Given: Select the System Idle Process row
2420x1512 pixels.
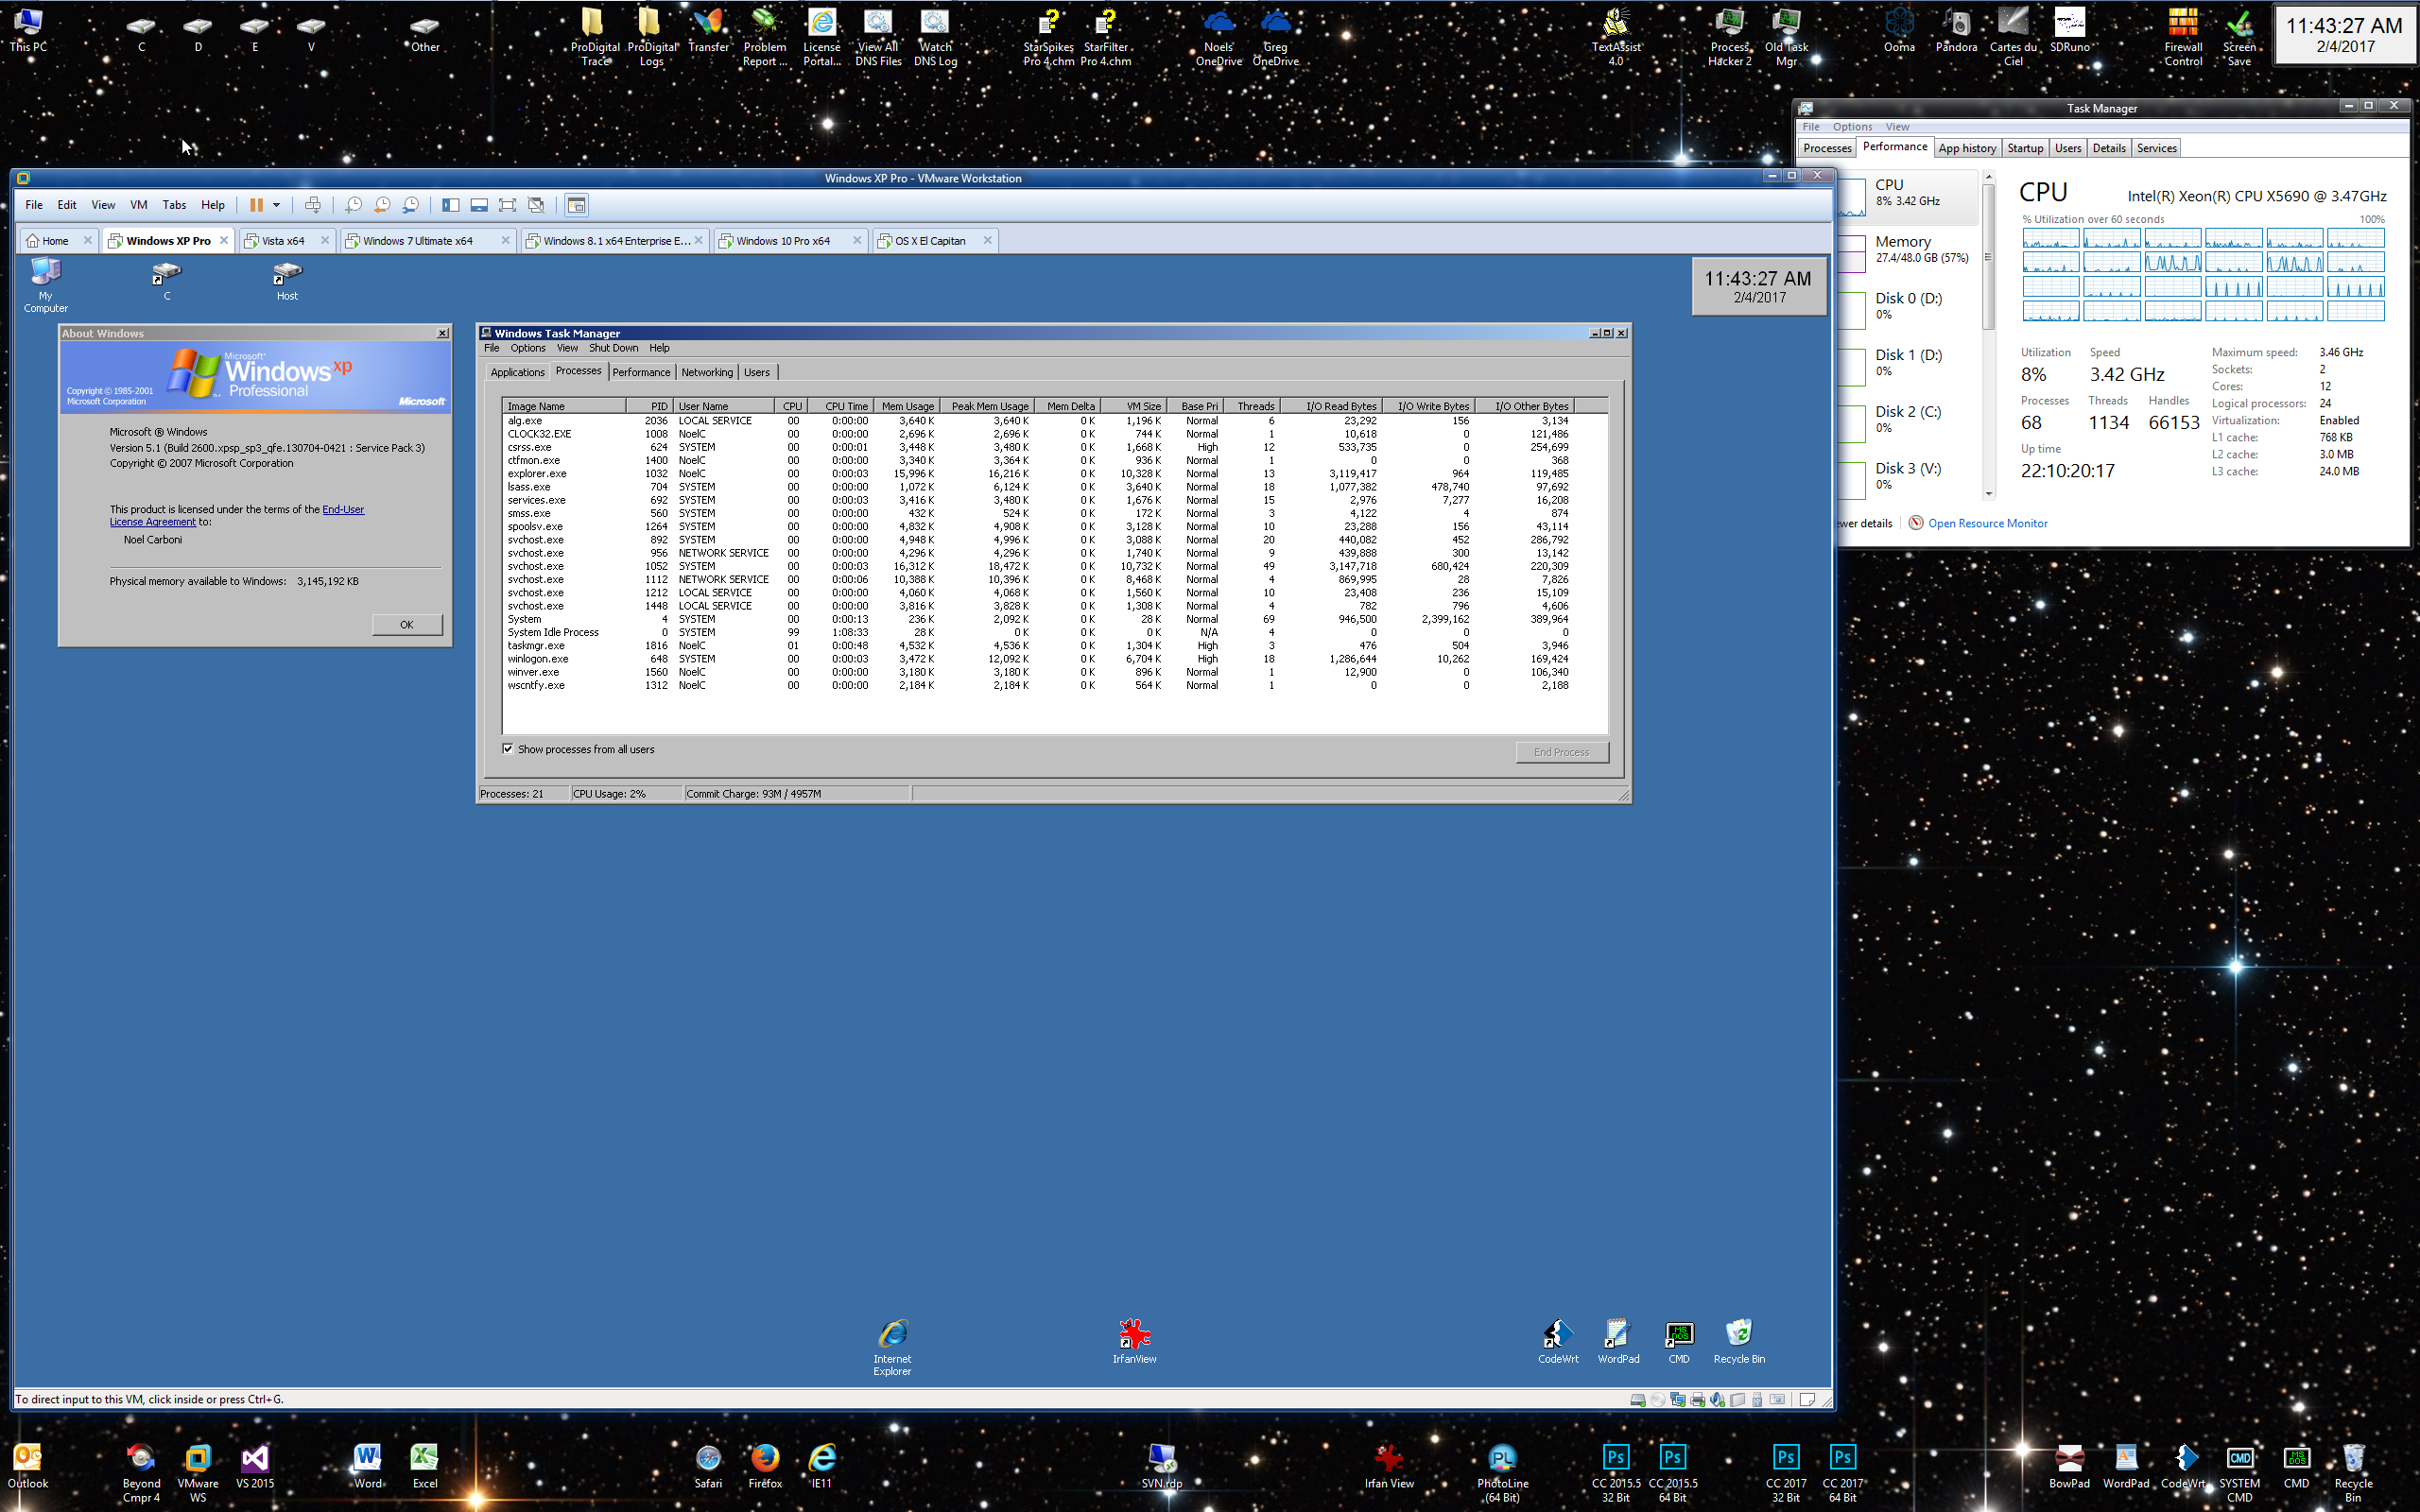Looking at the screenshot, I should 1038,632.
